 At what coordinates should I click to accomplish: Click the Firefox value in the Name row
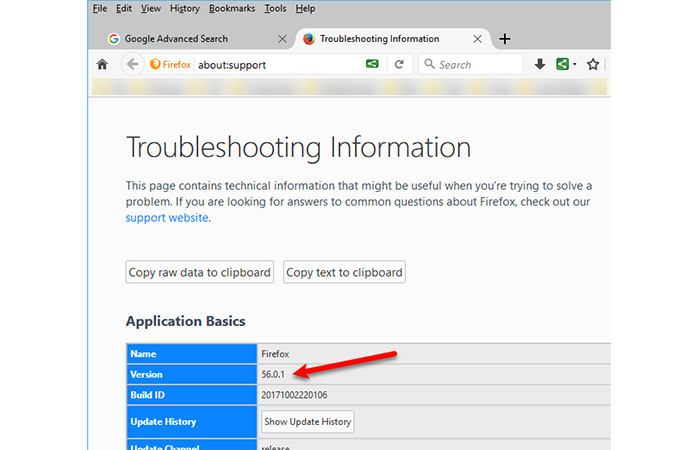(275, 354)
